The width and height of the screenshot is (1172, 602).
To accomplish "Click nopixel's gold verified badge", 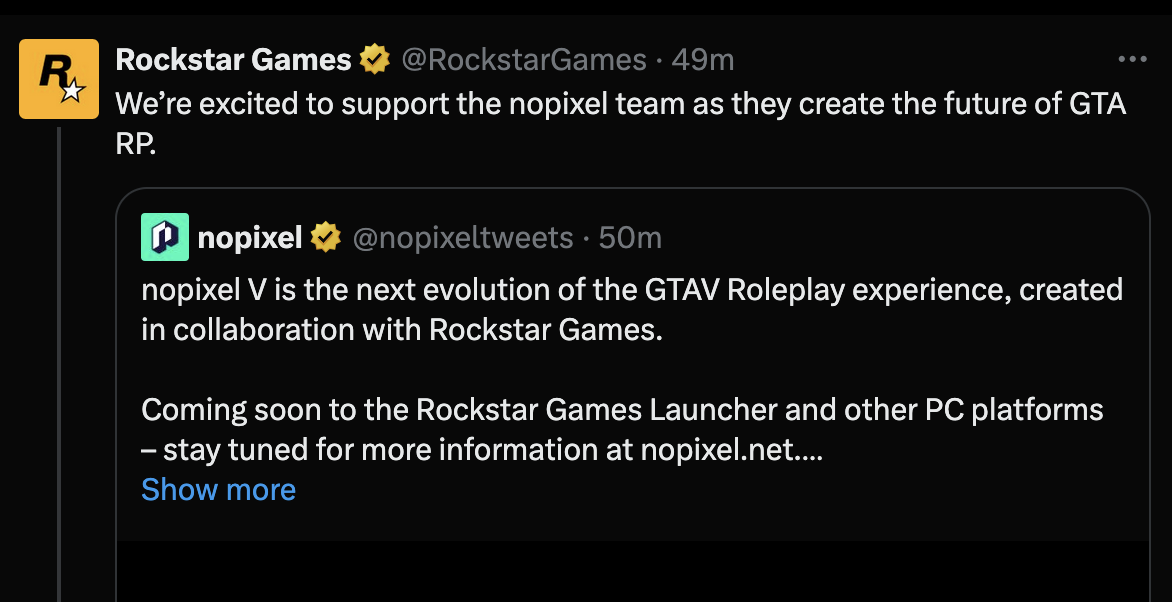I will [x=325, y=238].
